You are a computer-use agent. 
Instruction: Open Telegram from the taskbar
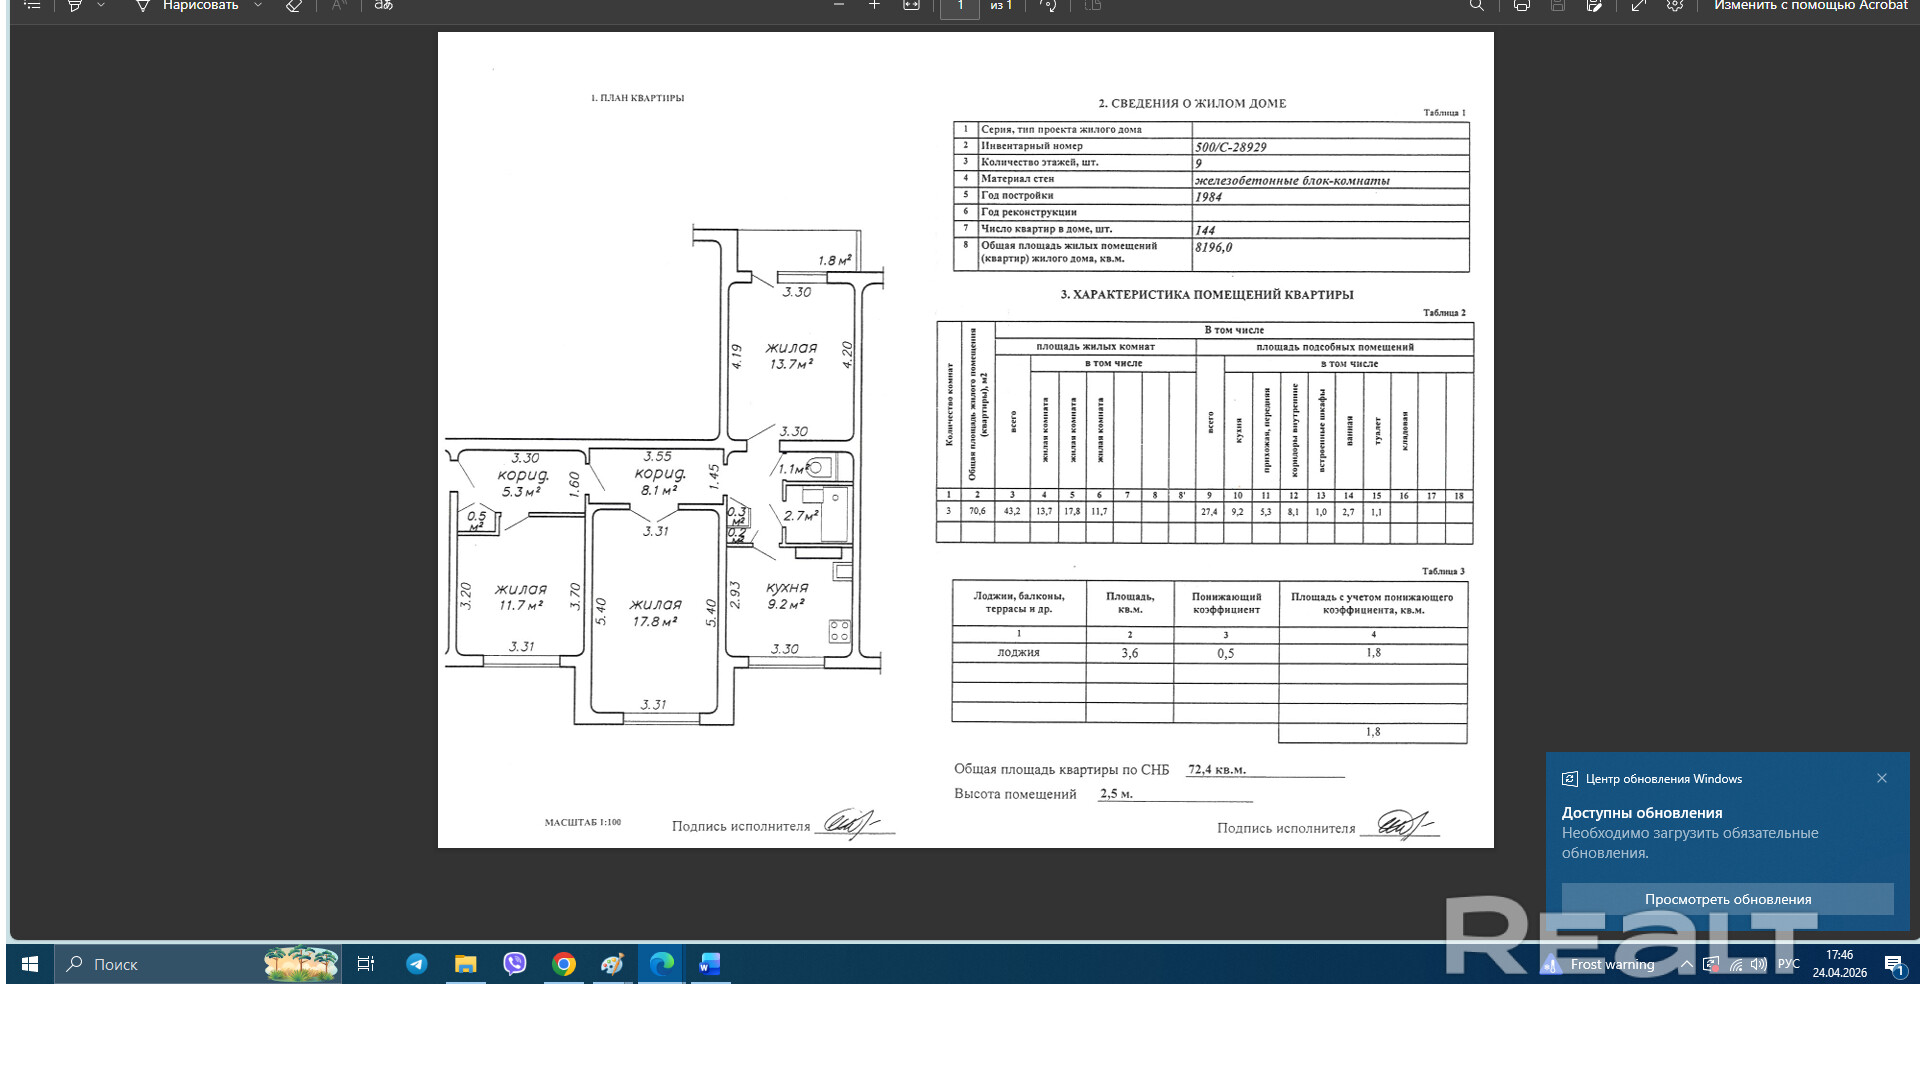[x=417, y=964]
